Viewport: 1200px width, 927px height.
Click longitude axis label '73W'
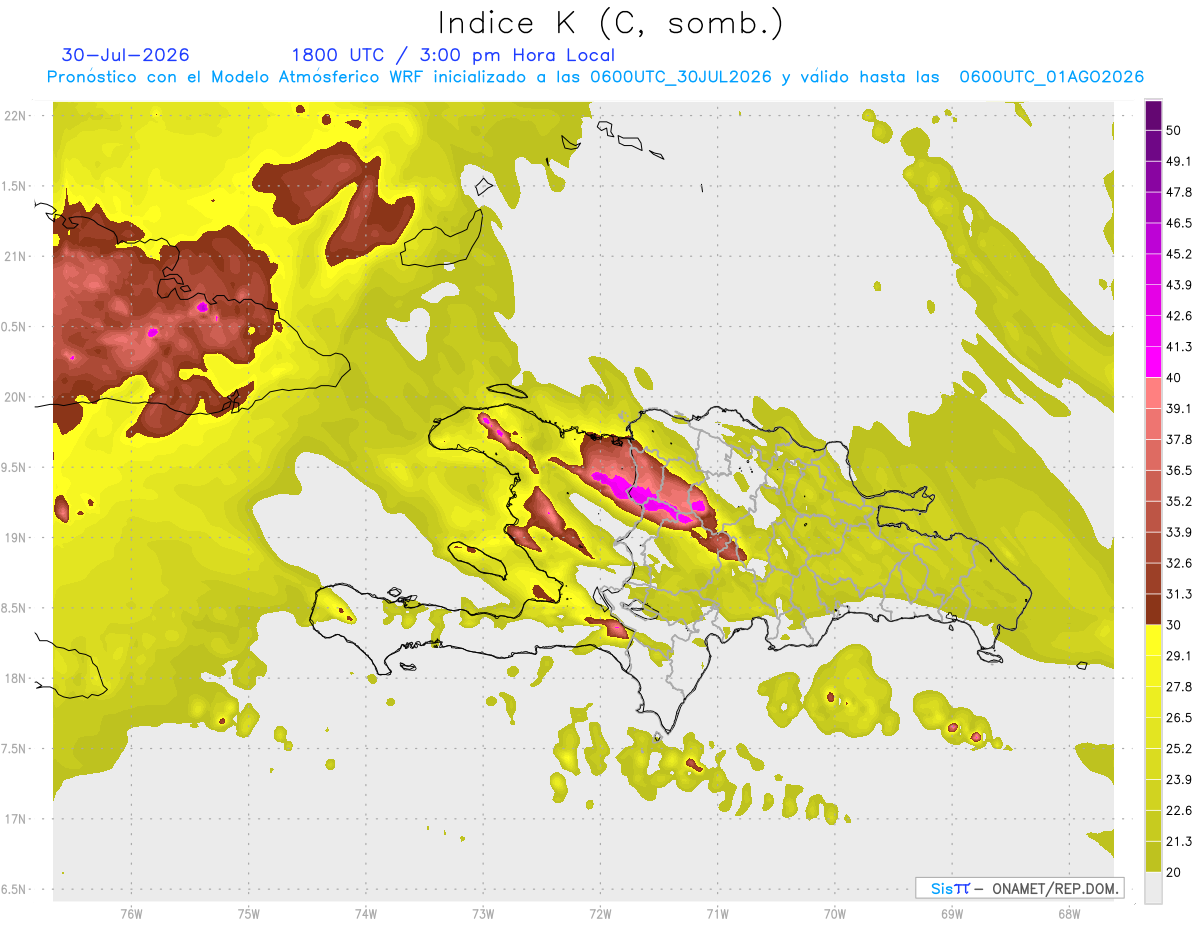click(x=483, y=915)
